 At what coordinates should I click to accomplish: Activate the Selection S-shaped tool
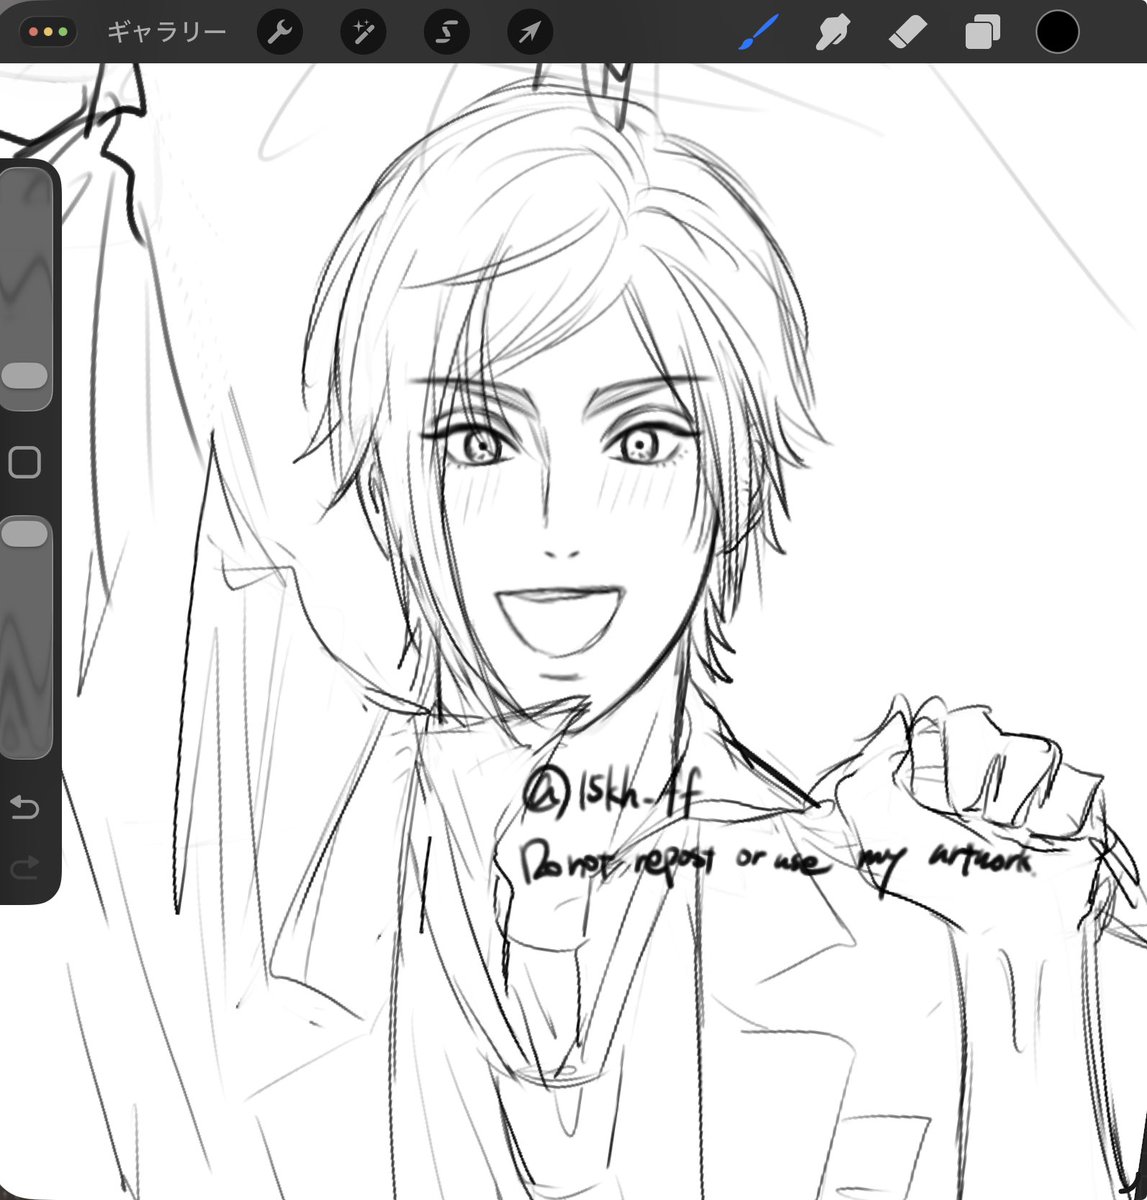click(x=447, y=33)
